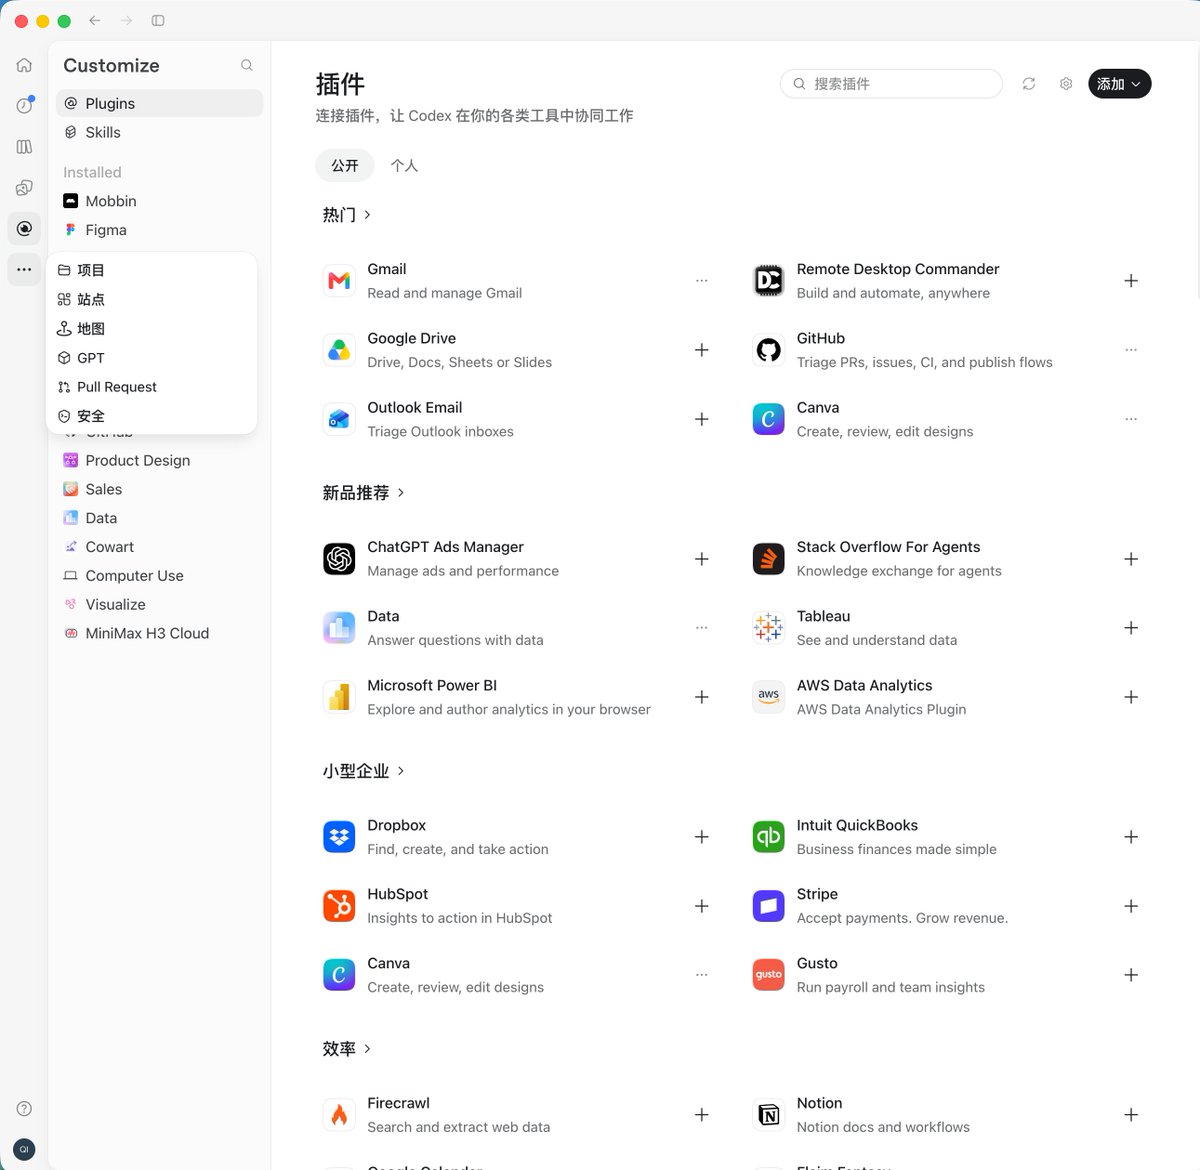Open installed Figma plugin
Image resolution: width=1200 pixels, height=1170 pixels.
pyautogui.click(x=159, y=230)
